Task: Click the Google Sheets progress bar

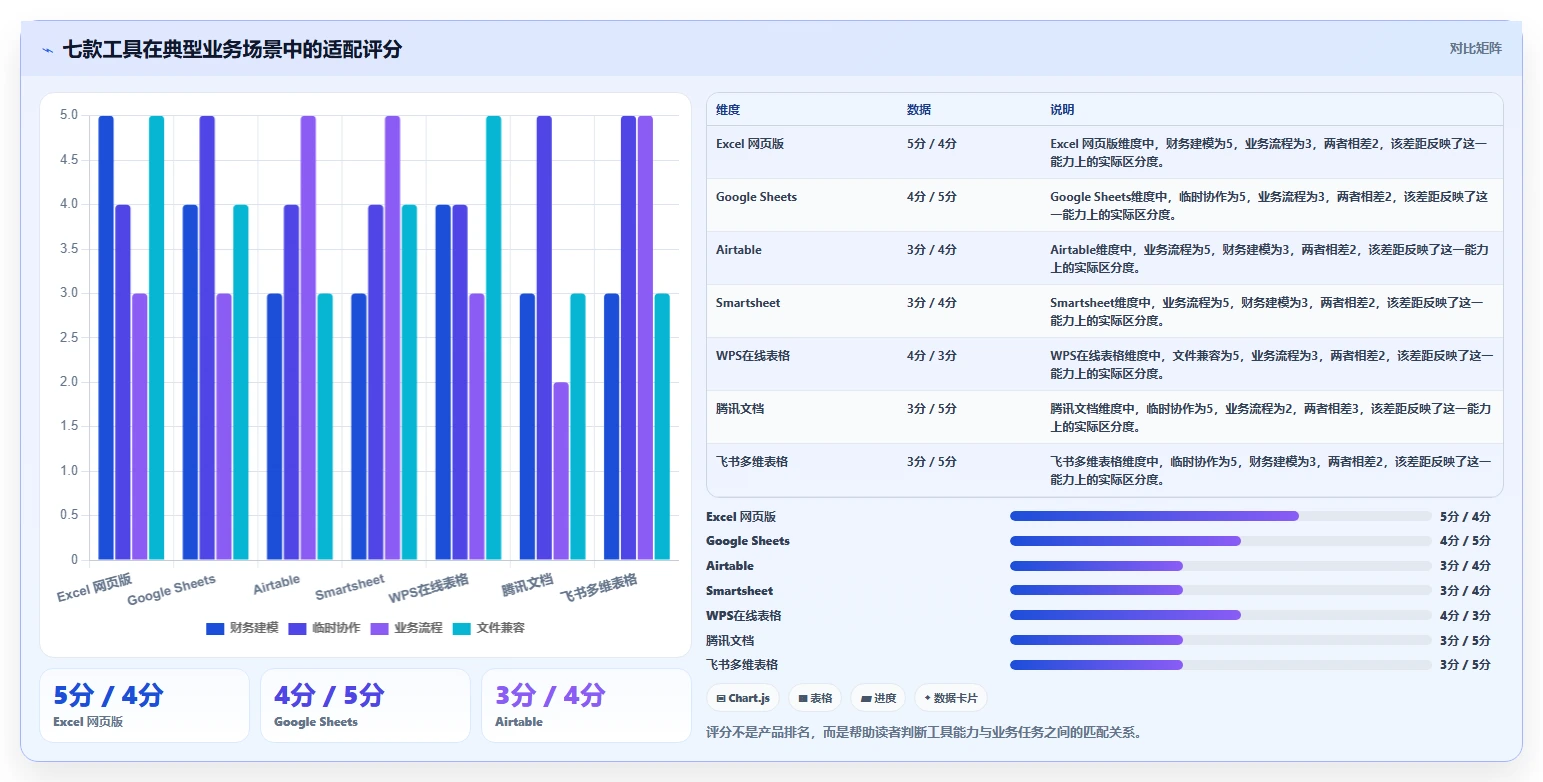Action: 1221,541
